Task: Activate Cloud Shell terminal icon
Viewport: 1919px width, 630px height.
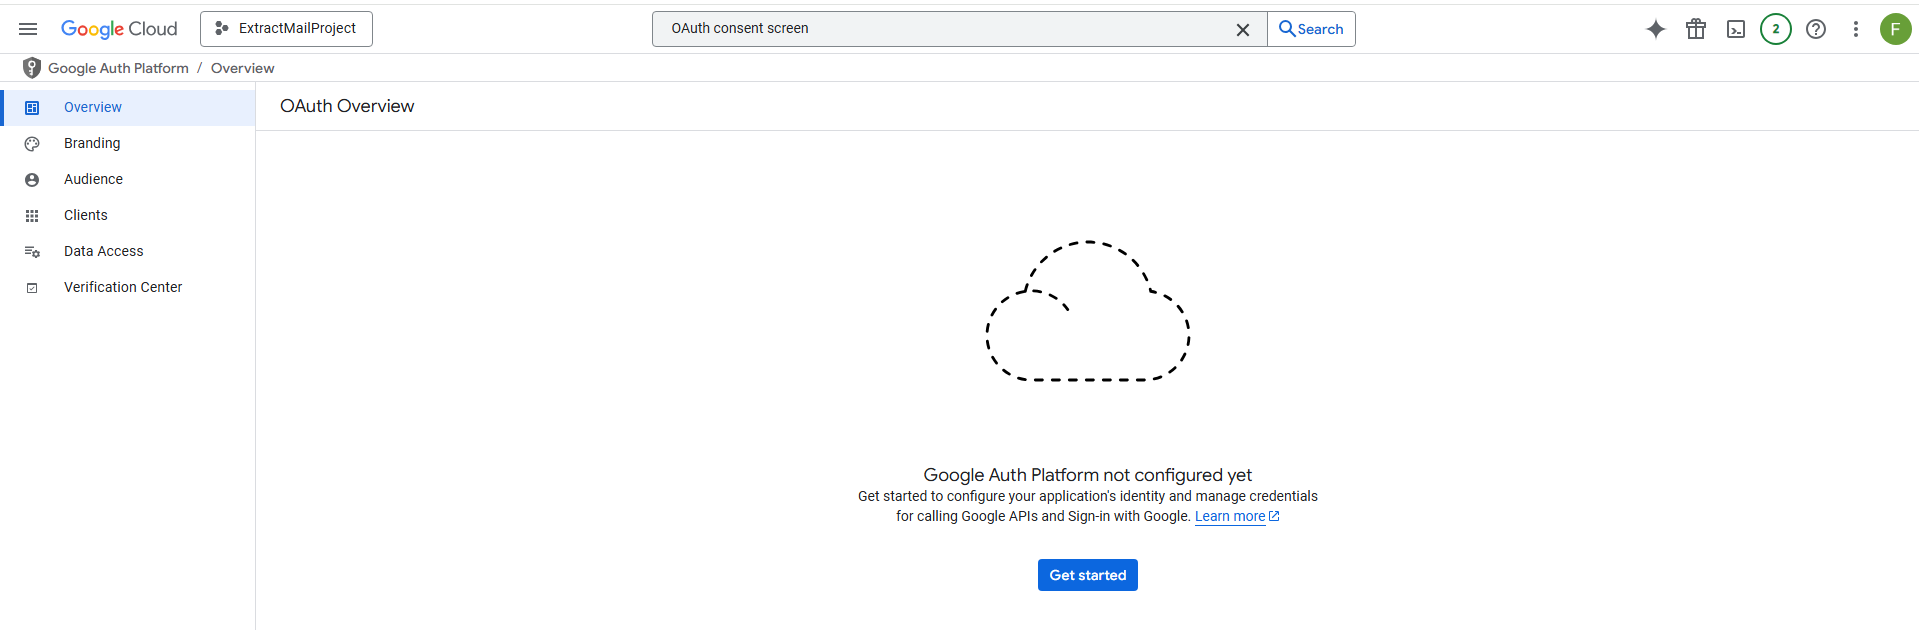Action: coord(1736,29)
